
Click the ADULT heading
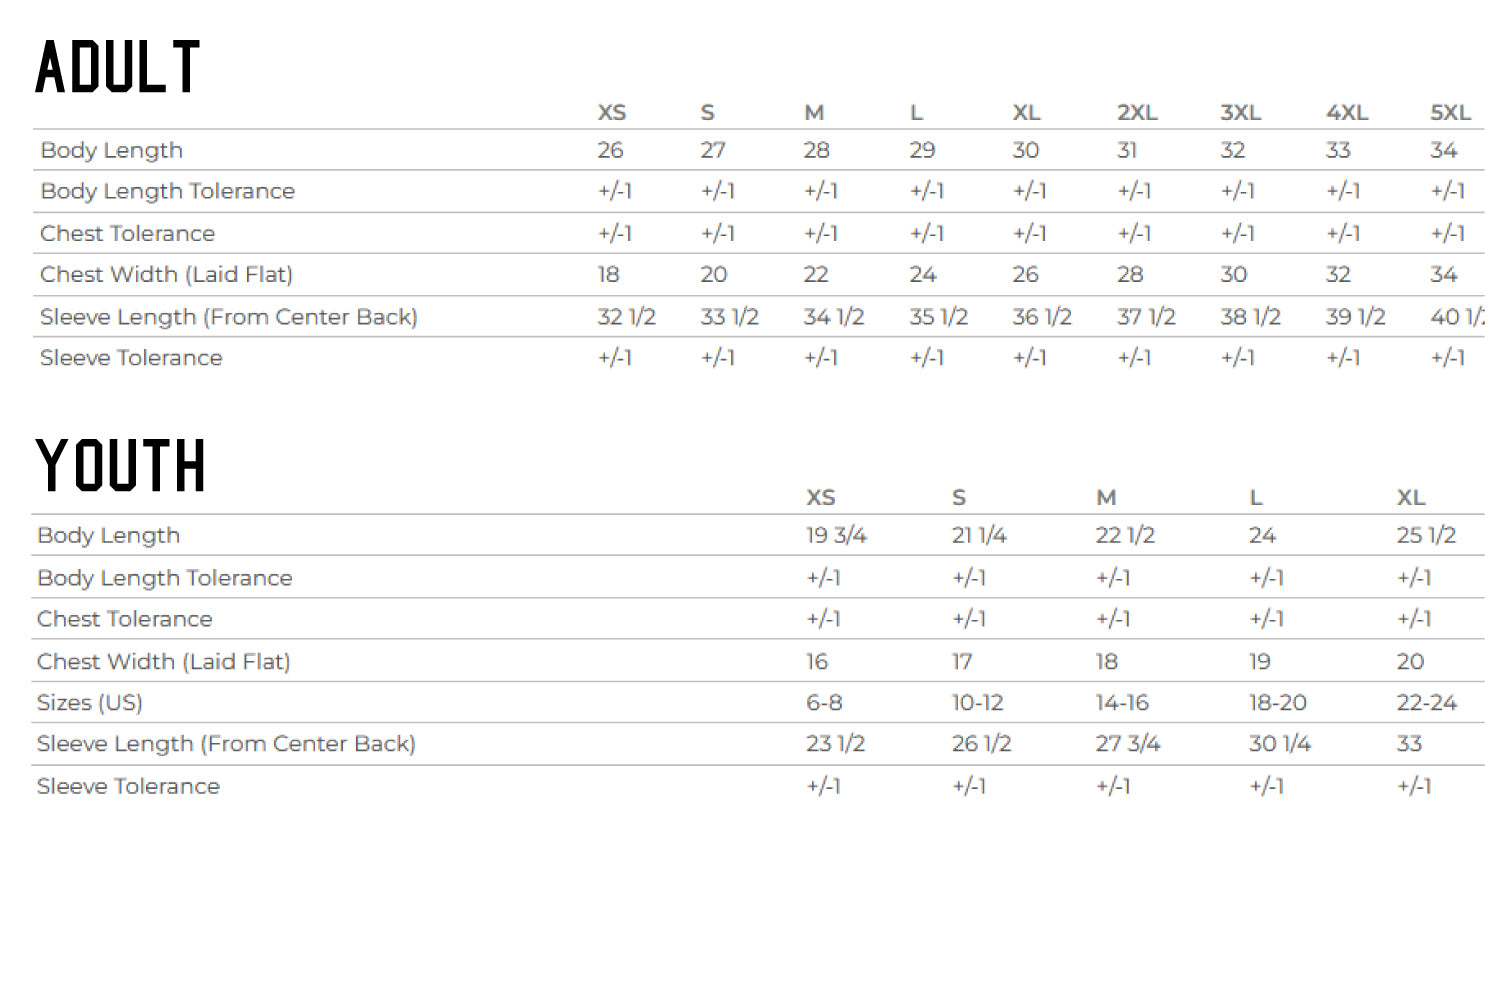click(x=118, y=67)
